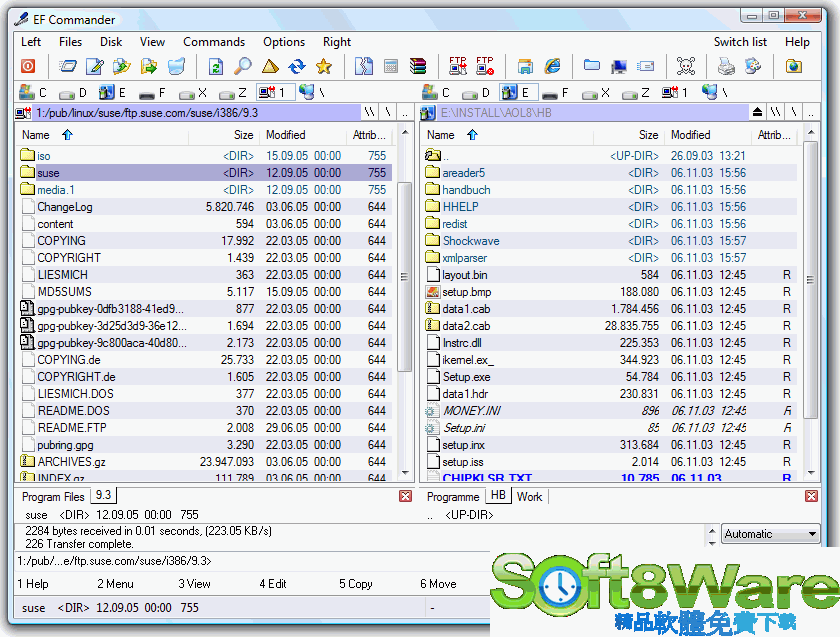Select drive C in left panel
This screenshot has width=840, height=637.
pos(33,93)
